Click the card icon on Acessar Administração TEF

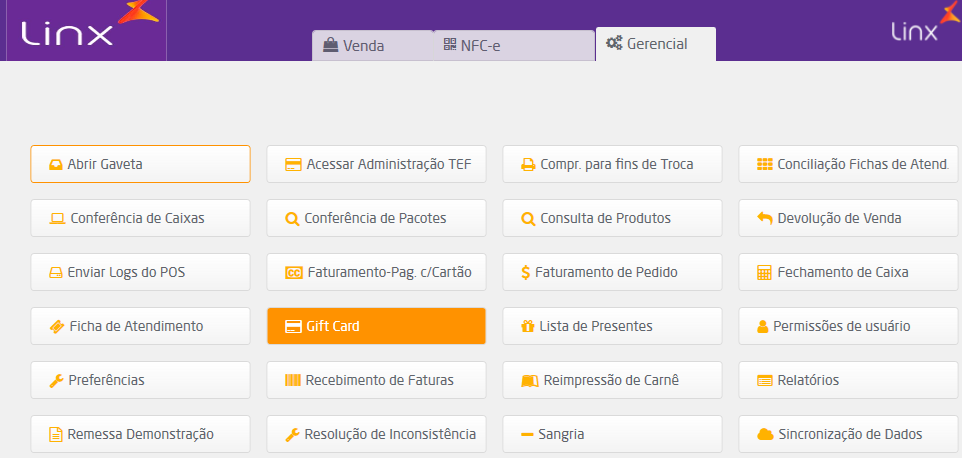[x=293, y=164]
